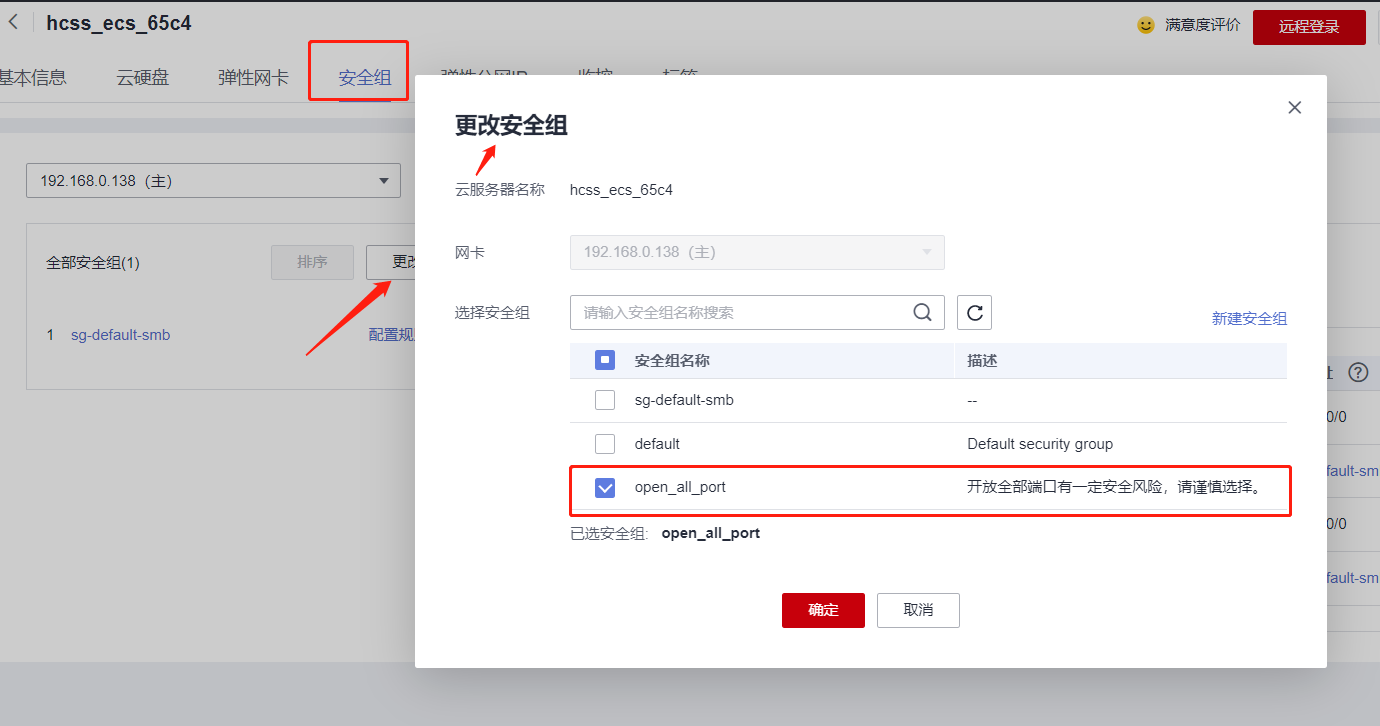Click the sg-default-smb name in dialog table
1380x726 pixels.
684,400
